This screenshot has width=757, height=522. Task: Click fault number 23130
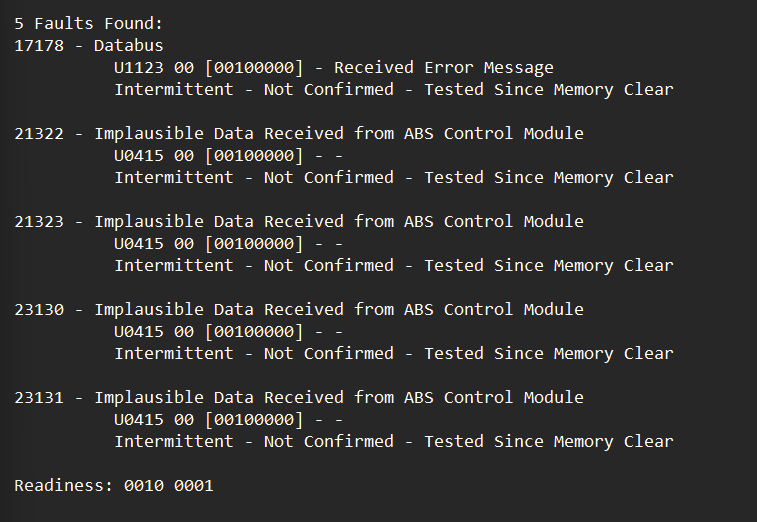click(39, 309)
